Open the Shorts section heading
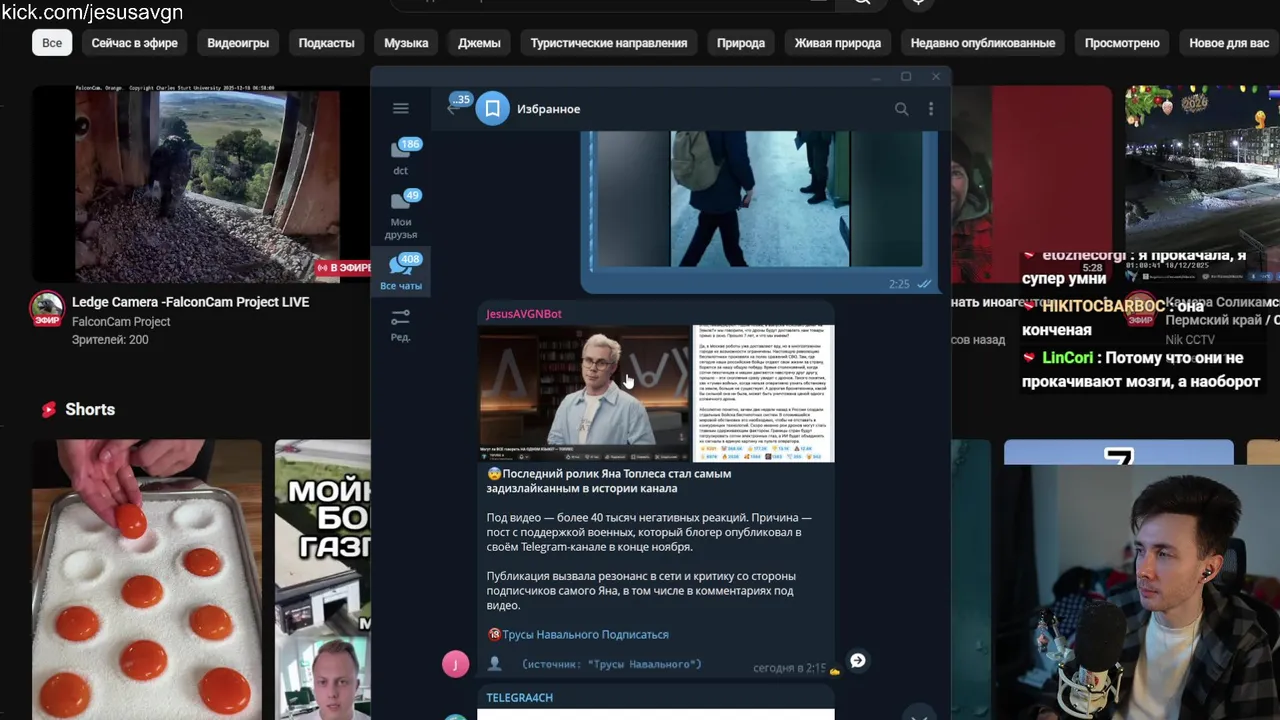 [x=90, y=409]
